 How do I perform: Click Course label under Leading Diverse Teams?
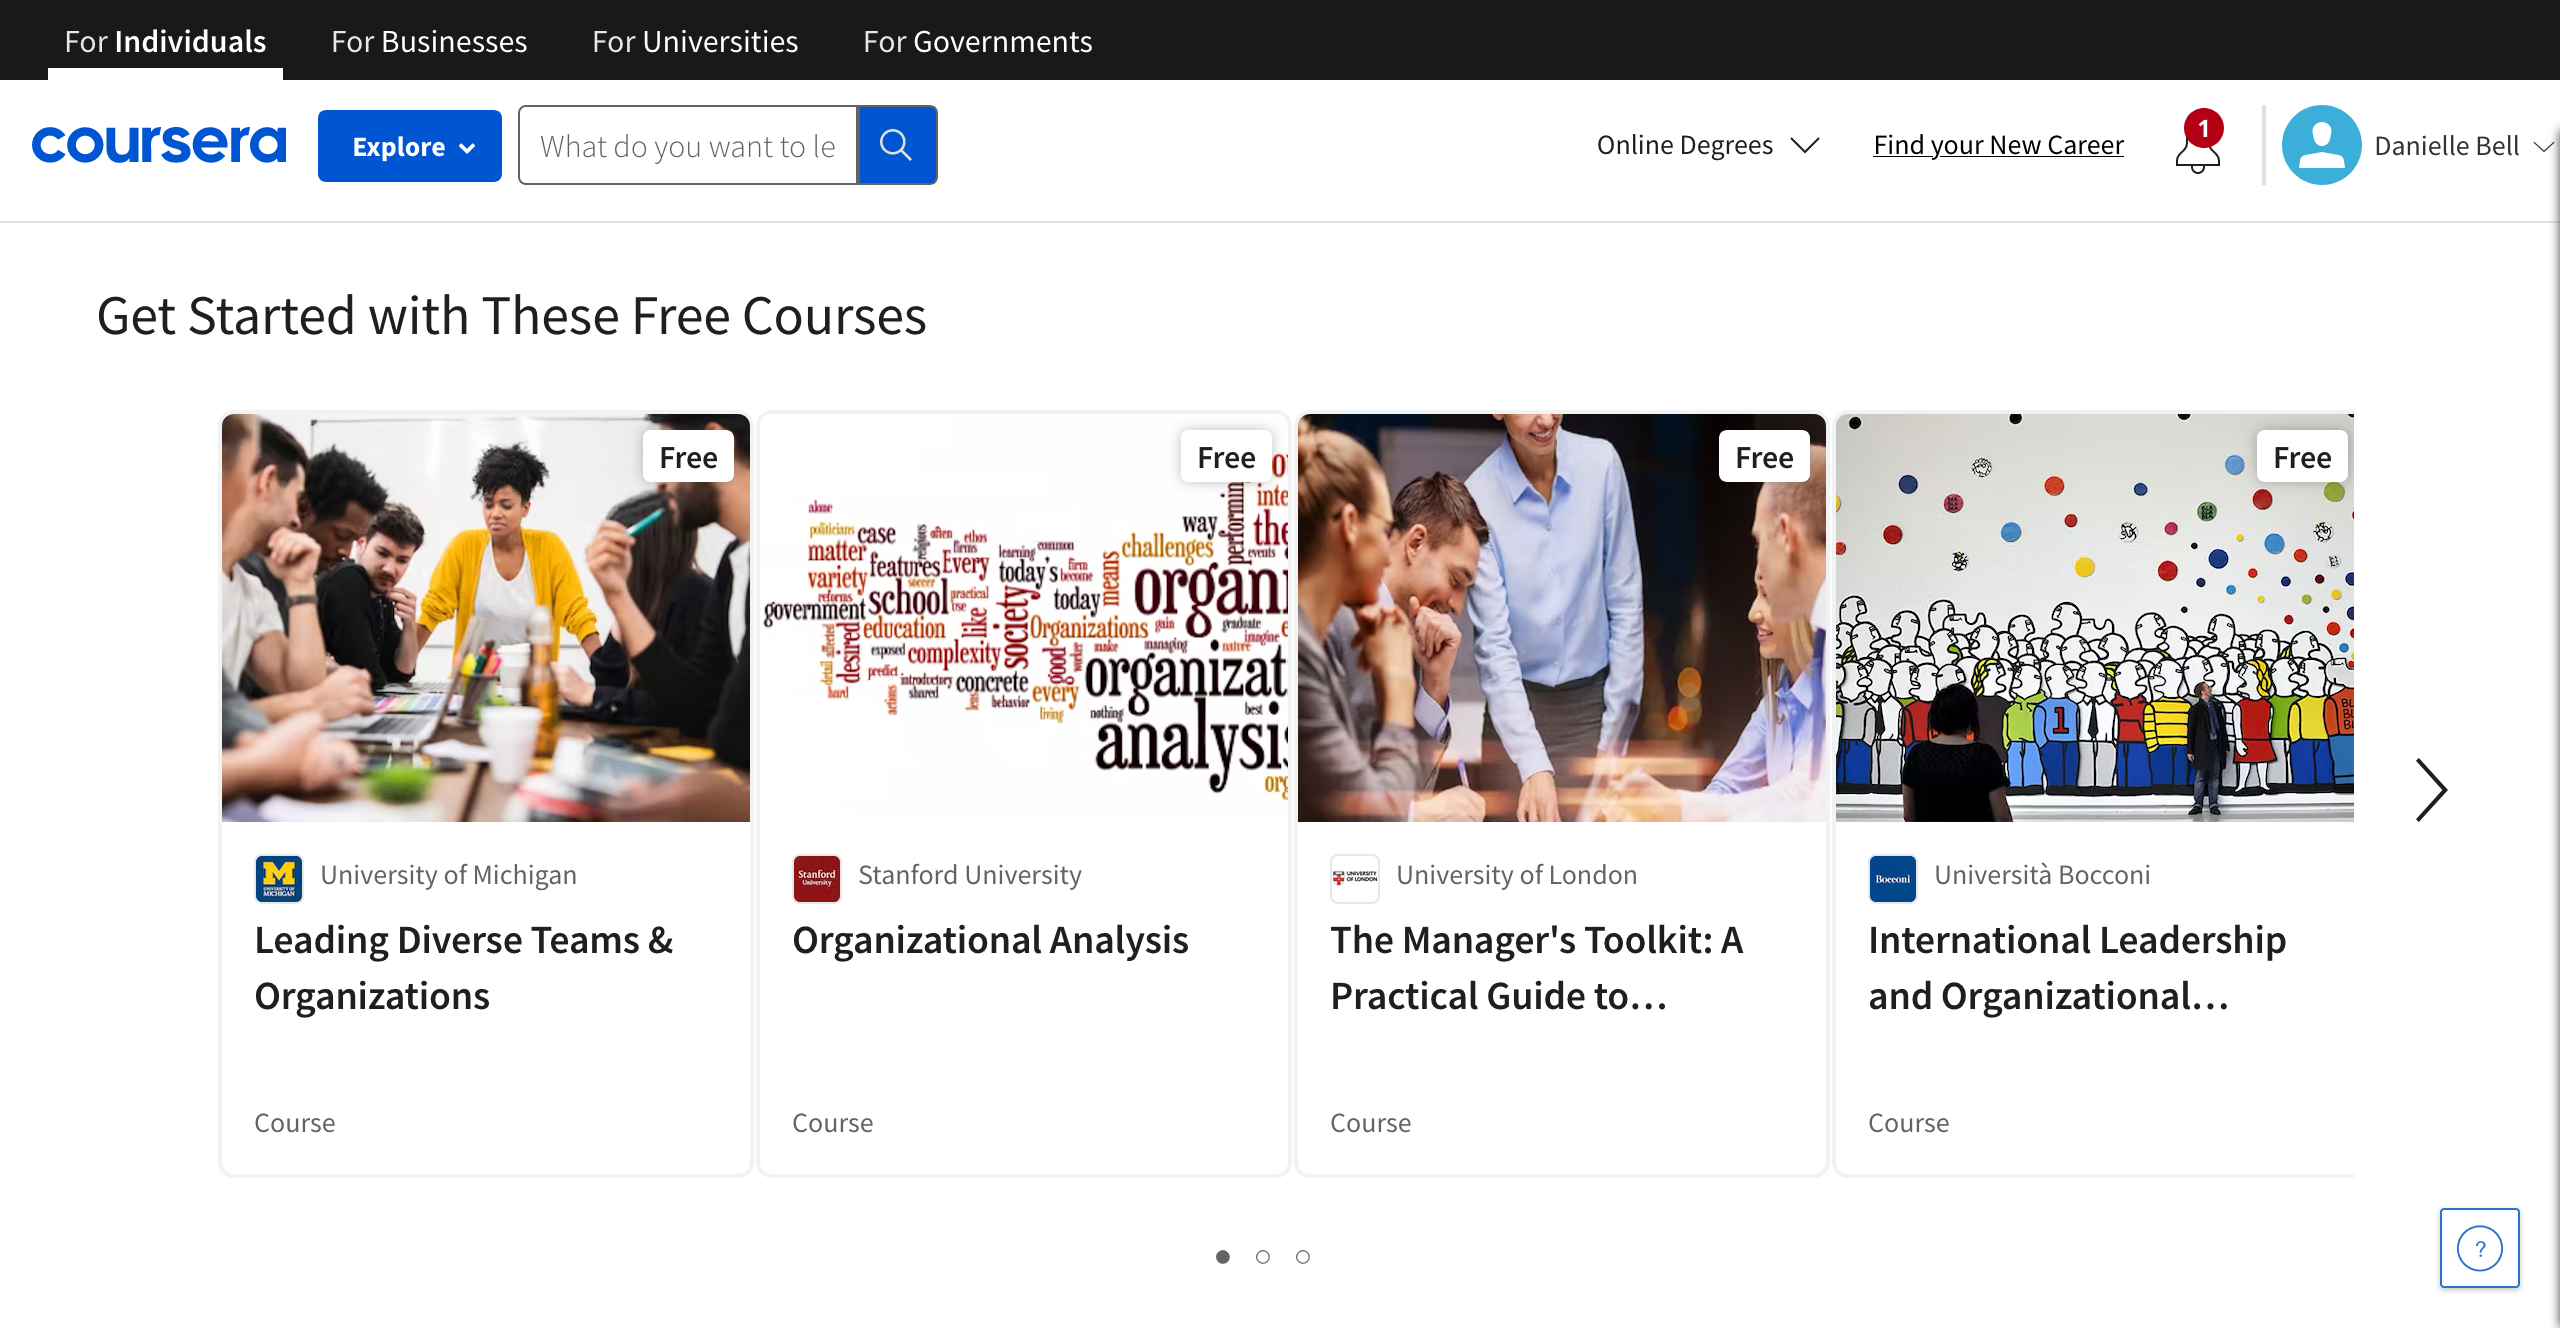(295, 1123)
